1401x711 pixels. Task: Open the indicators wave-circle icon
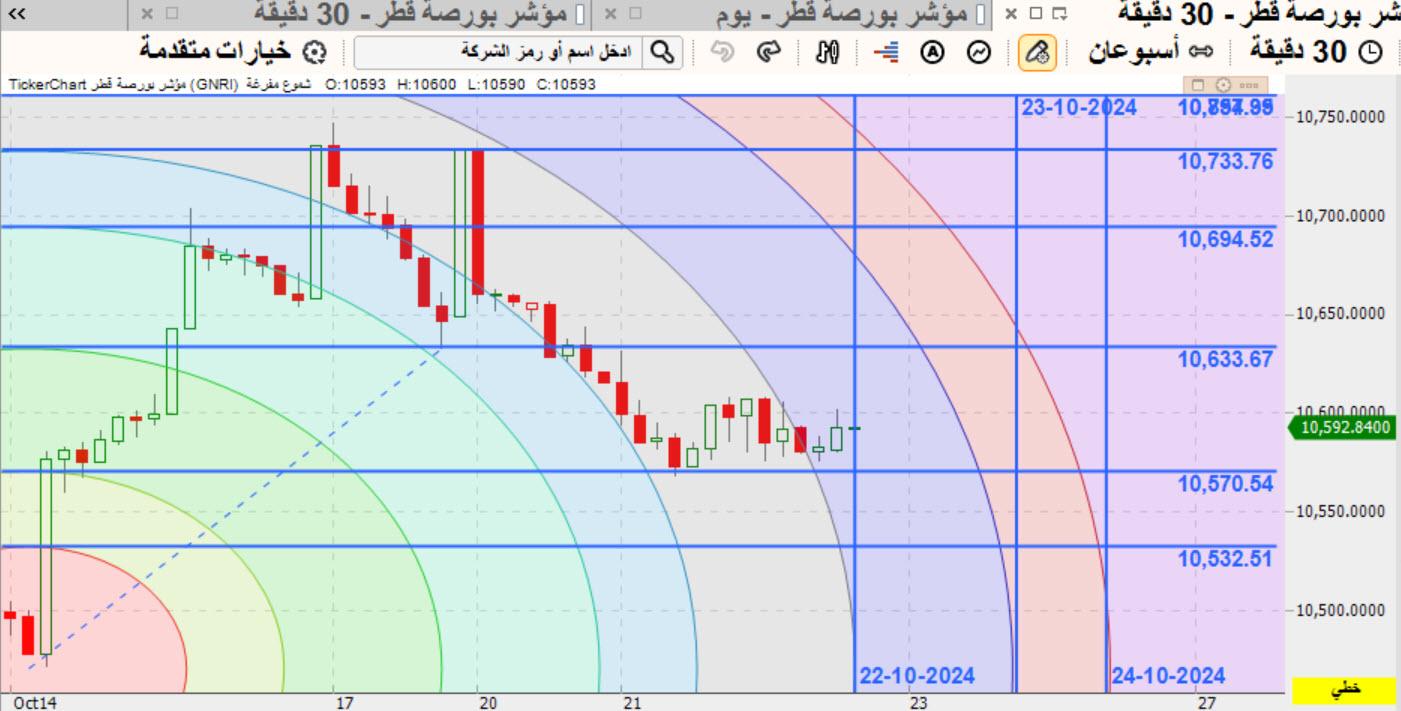[x=980, y=52]
